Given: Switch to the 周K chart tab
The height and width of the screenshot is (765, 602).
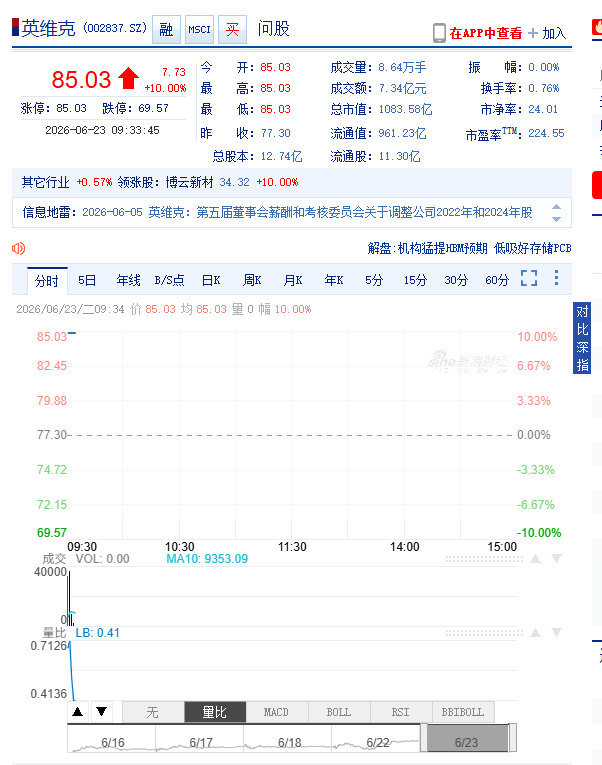Looking at the screenshot, I should pyautogui.click(x=252, y=280).
